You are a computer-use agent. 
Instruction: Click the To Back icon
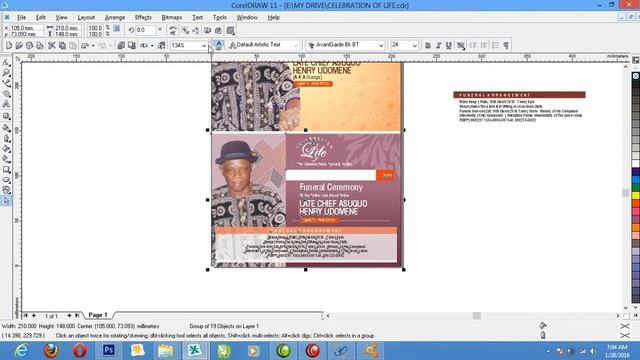[x=218, y=30]
